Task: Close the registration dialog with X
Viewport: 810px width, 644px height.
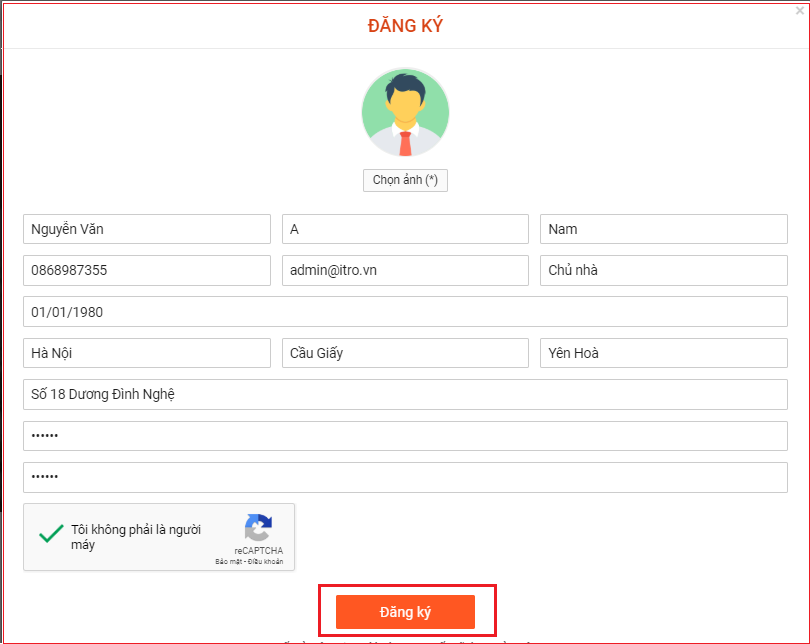Action: 799,10
